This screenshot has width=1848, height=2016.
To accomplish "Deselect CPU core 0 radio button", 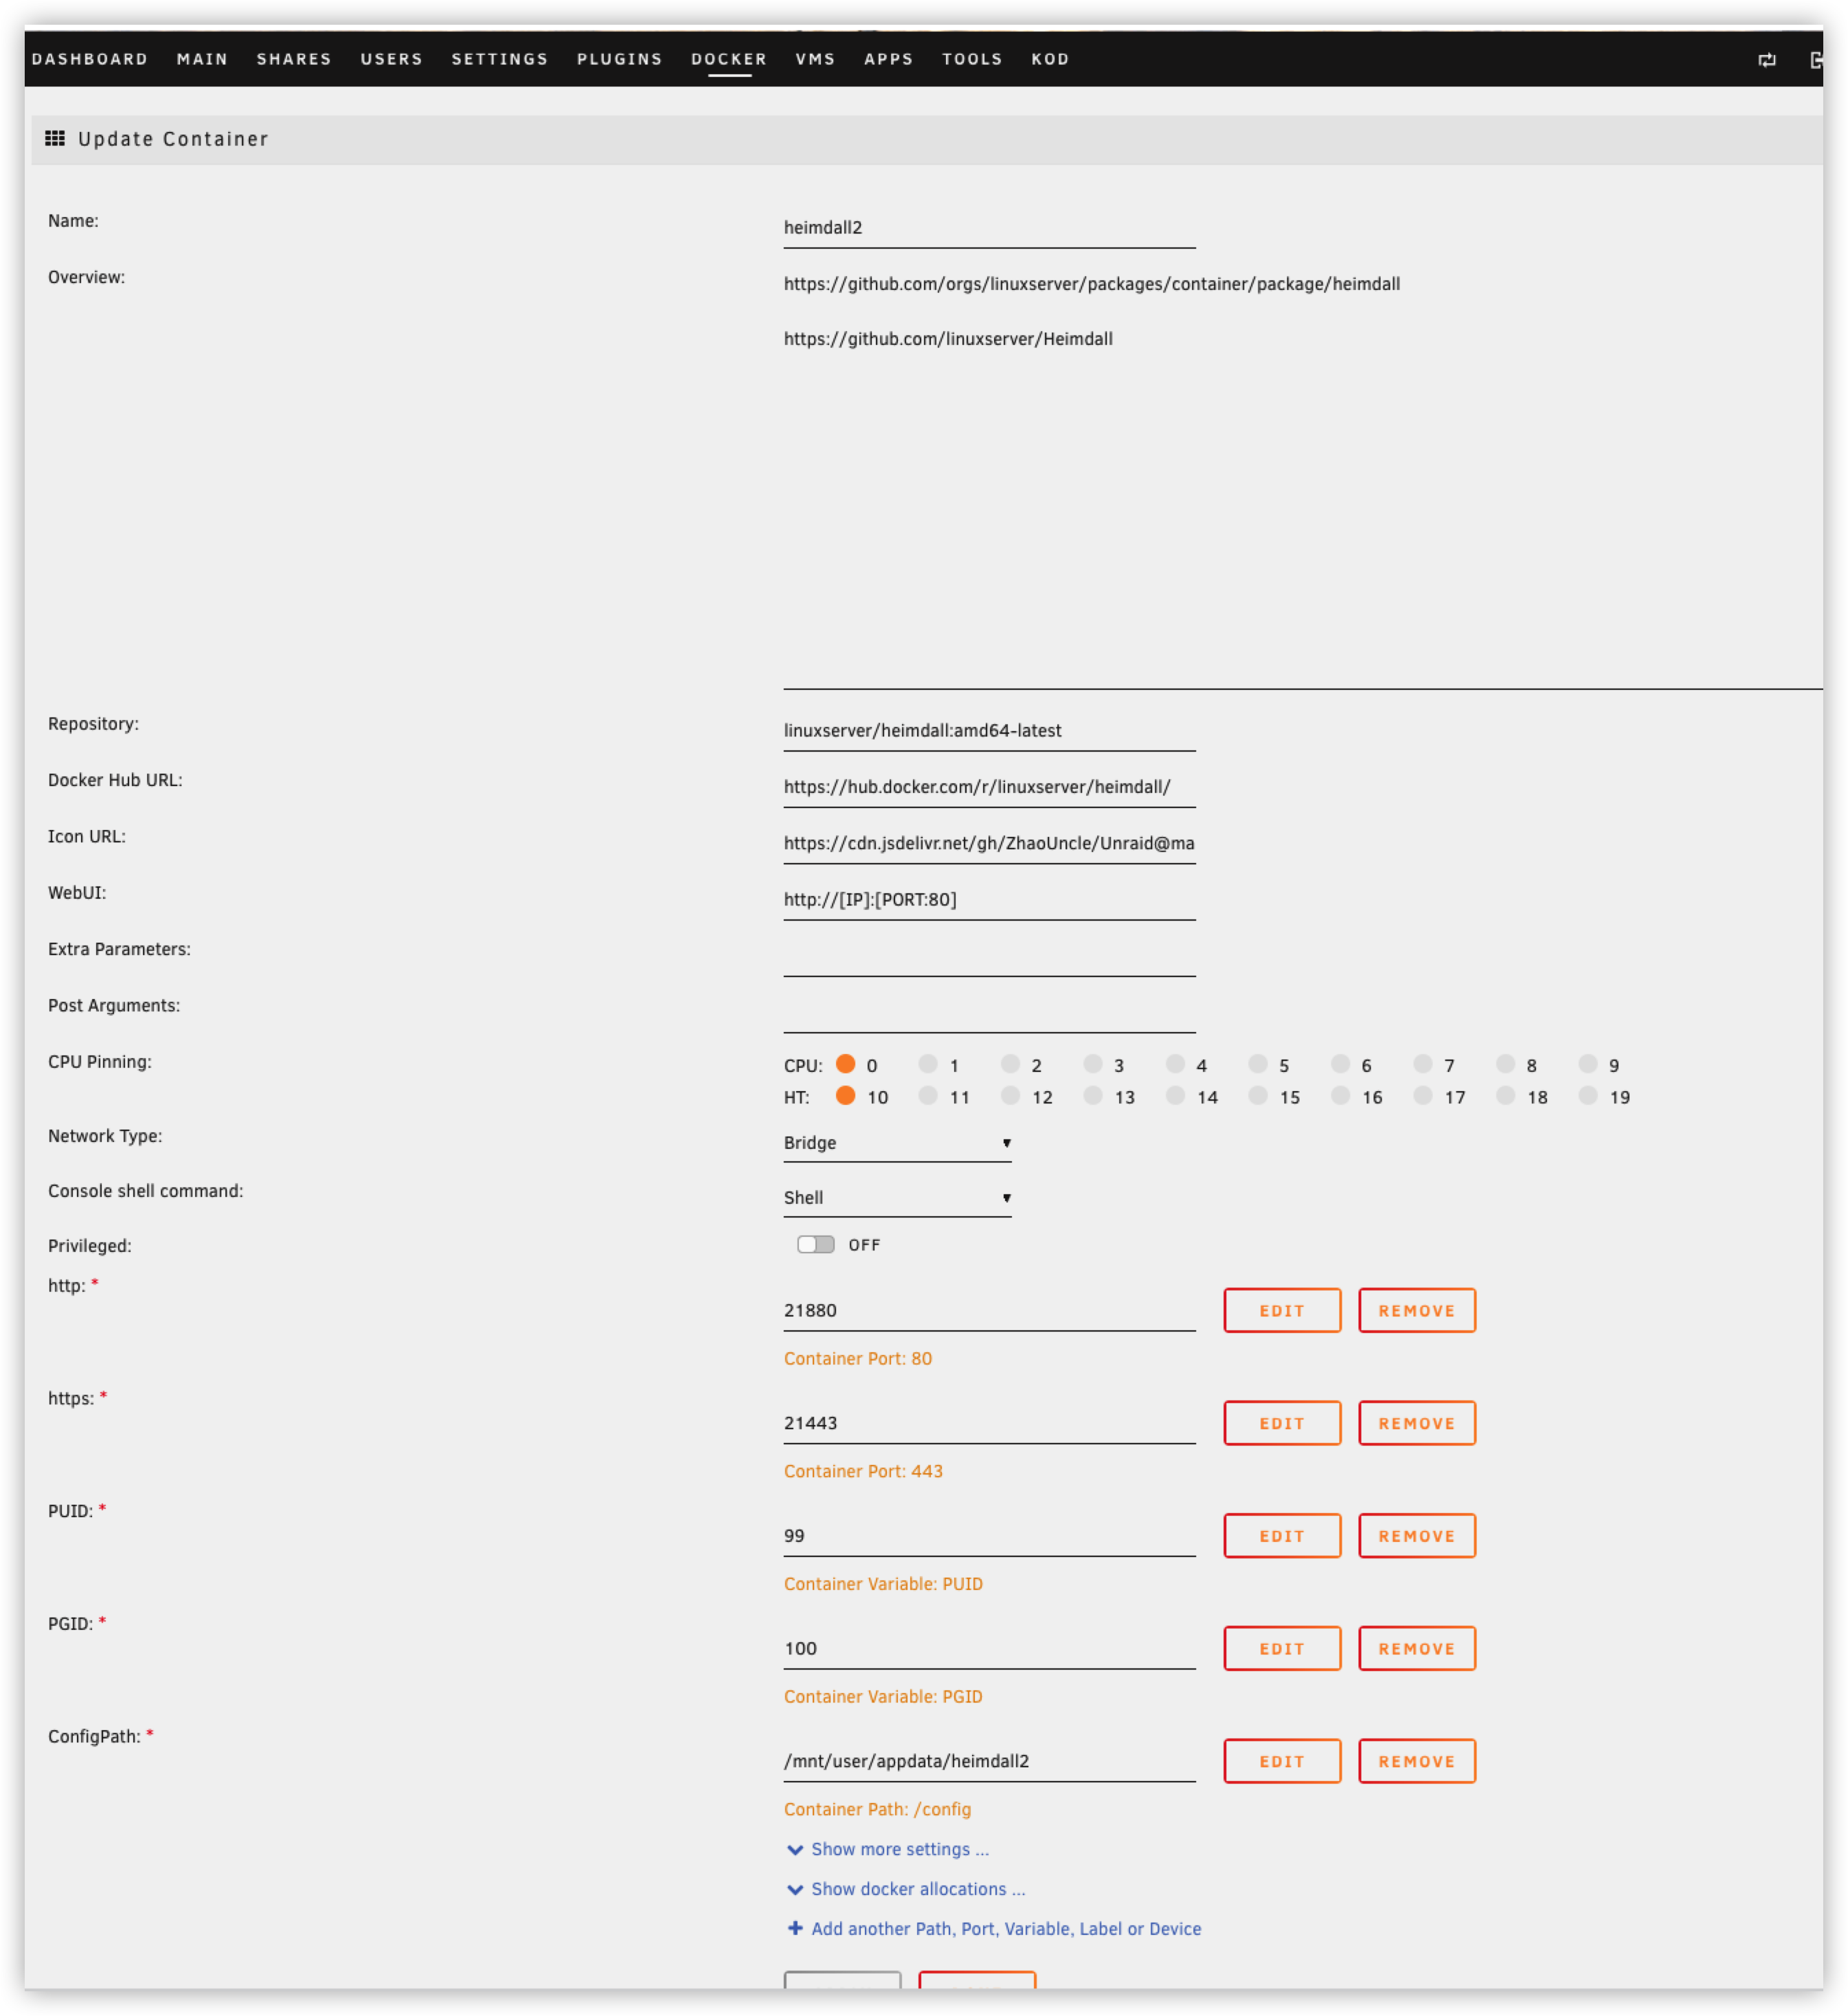I will pos(846,1065).
